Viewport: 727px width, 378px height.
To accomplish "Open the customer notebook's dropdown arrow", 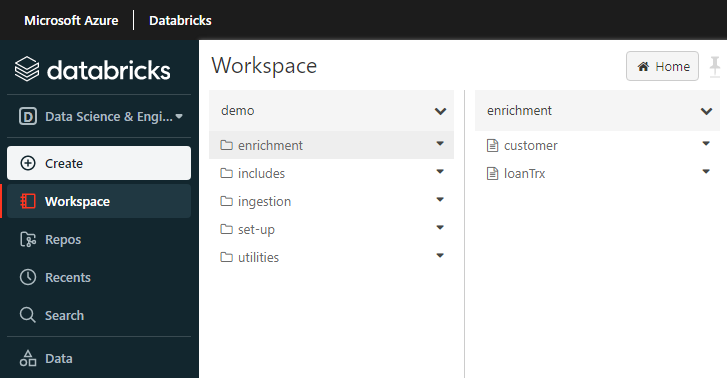I will click(706, 144).
